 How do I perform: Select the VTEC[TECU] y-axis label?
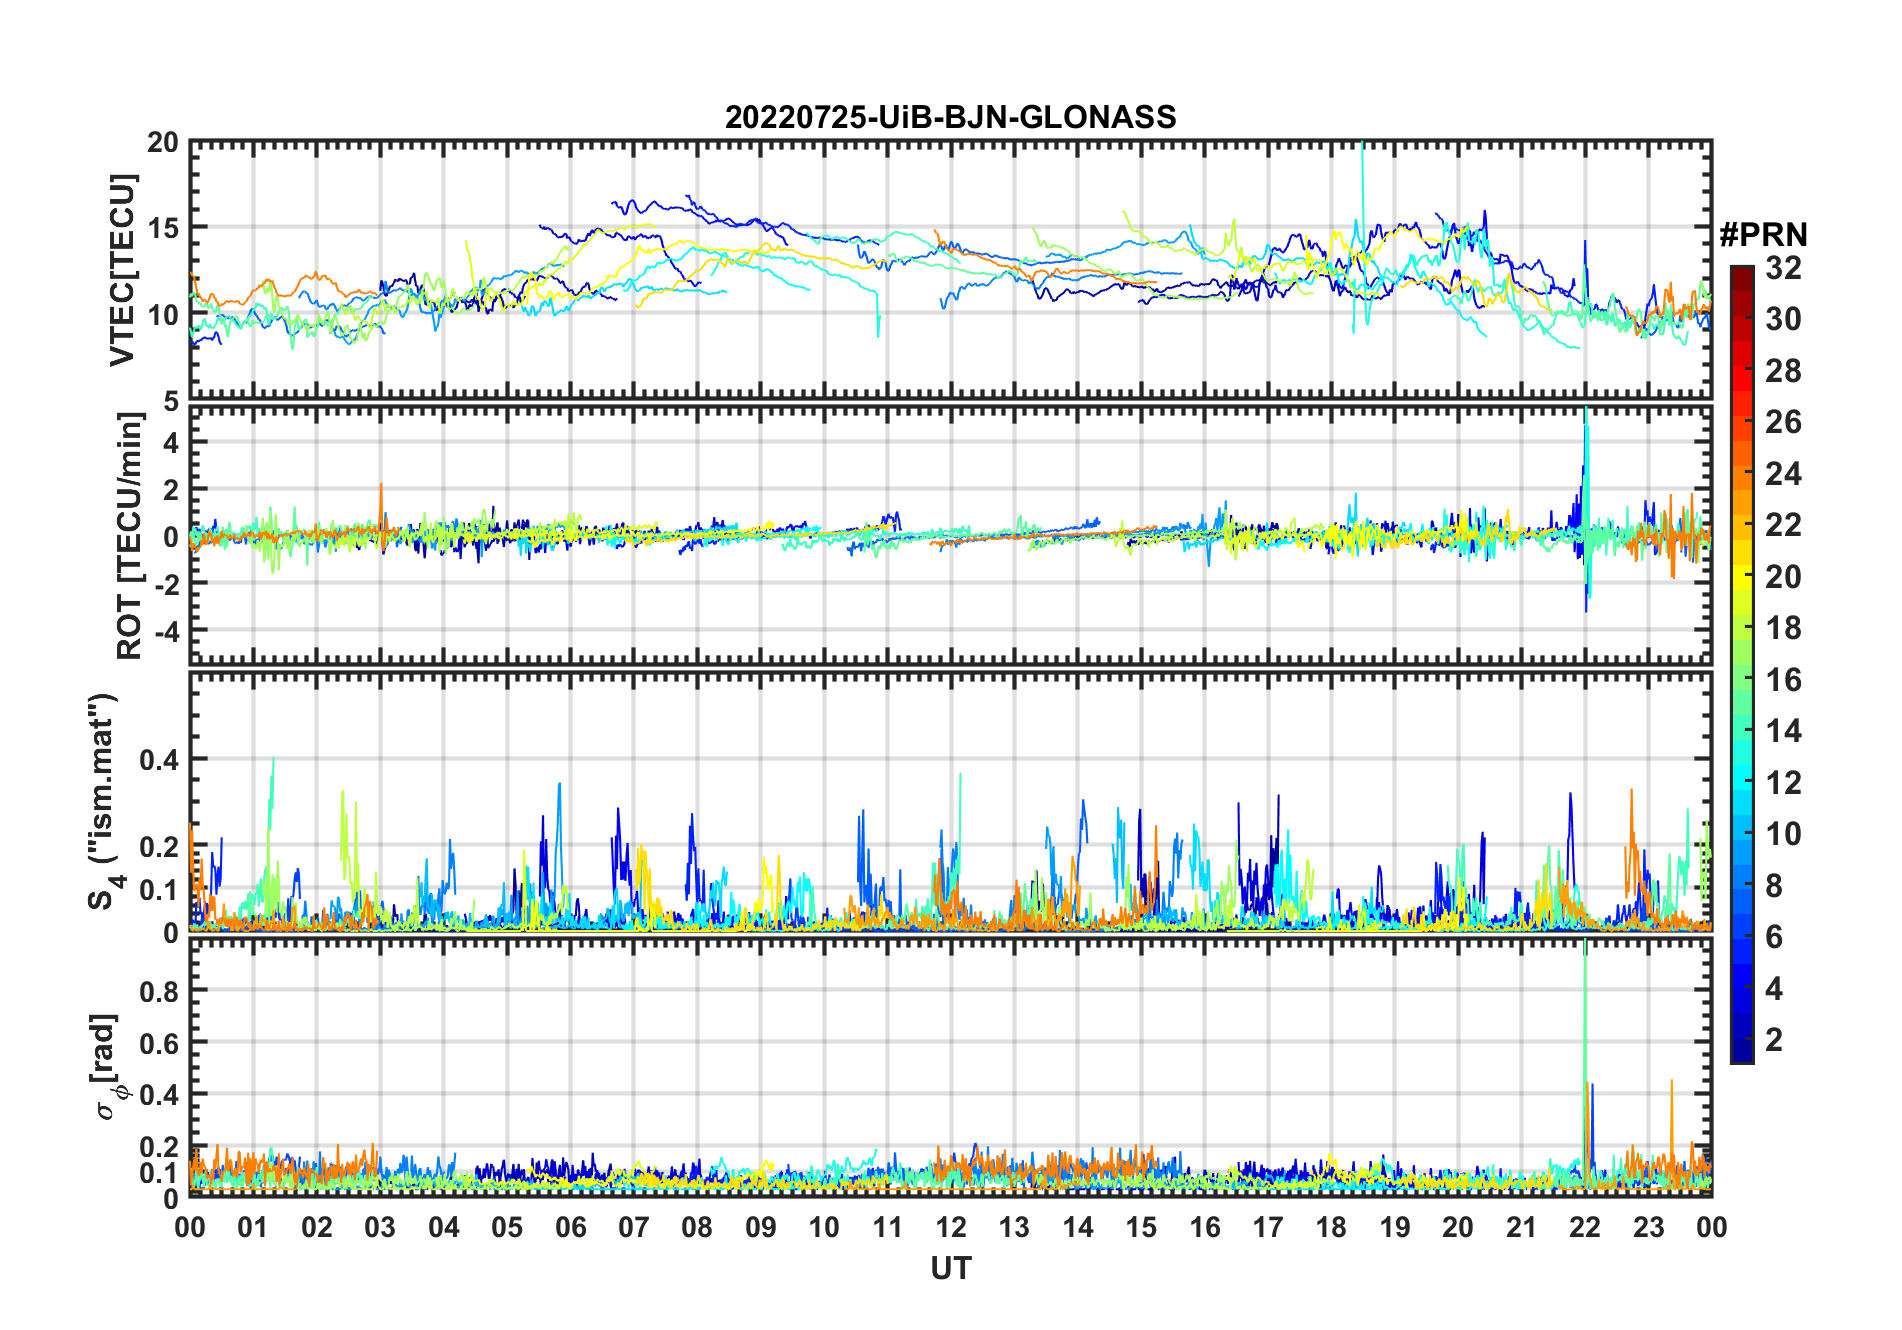tap(122, 271)
